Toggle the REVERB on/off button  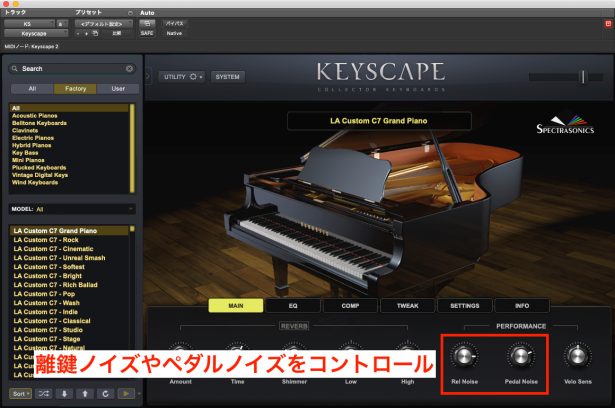click(294, 326)
